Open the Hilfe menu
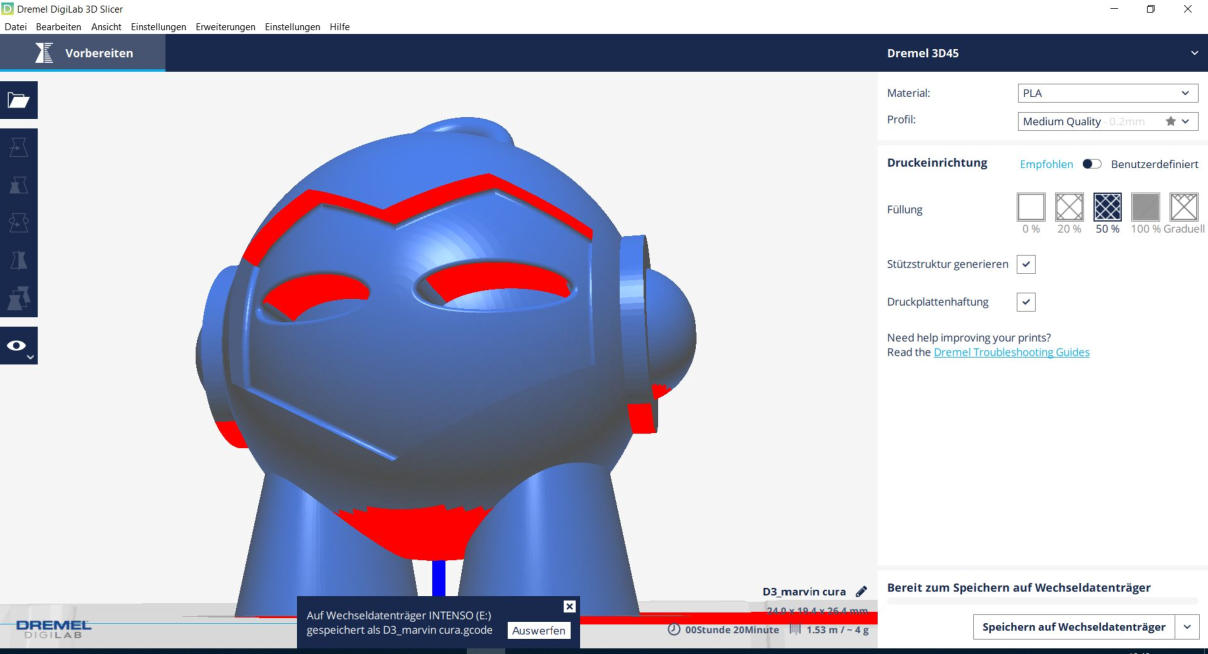The height and width of the screenshot is (654, 1208). click(x=340, y=27)
